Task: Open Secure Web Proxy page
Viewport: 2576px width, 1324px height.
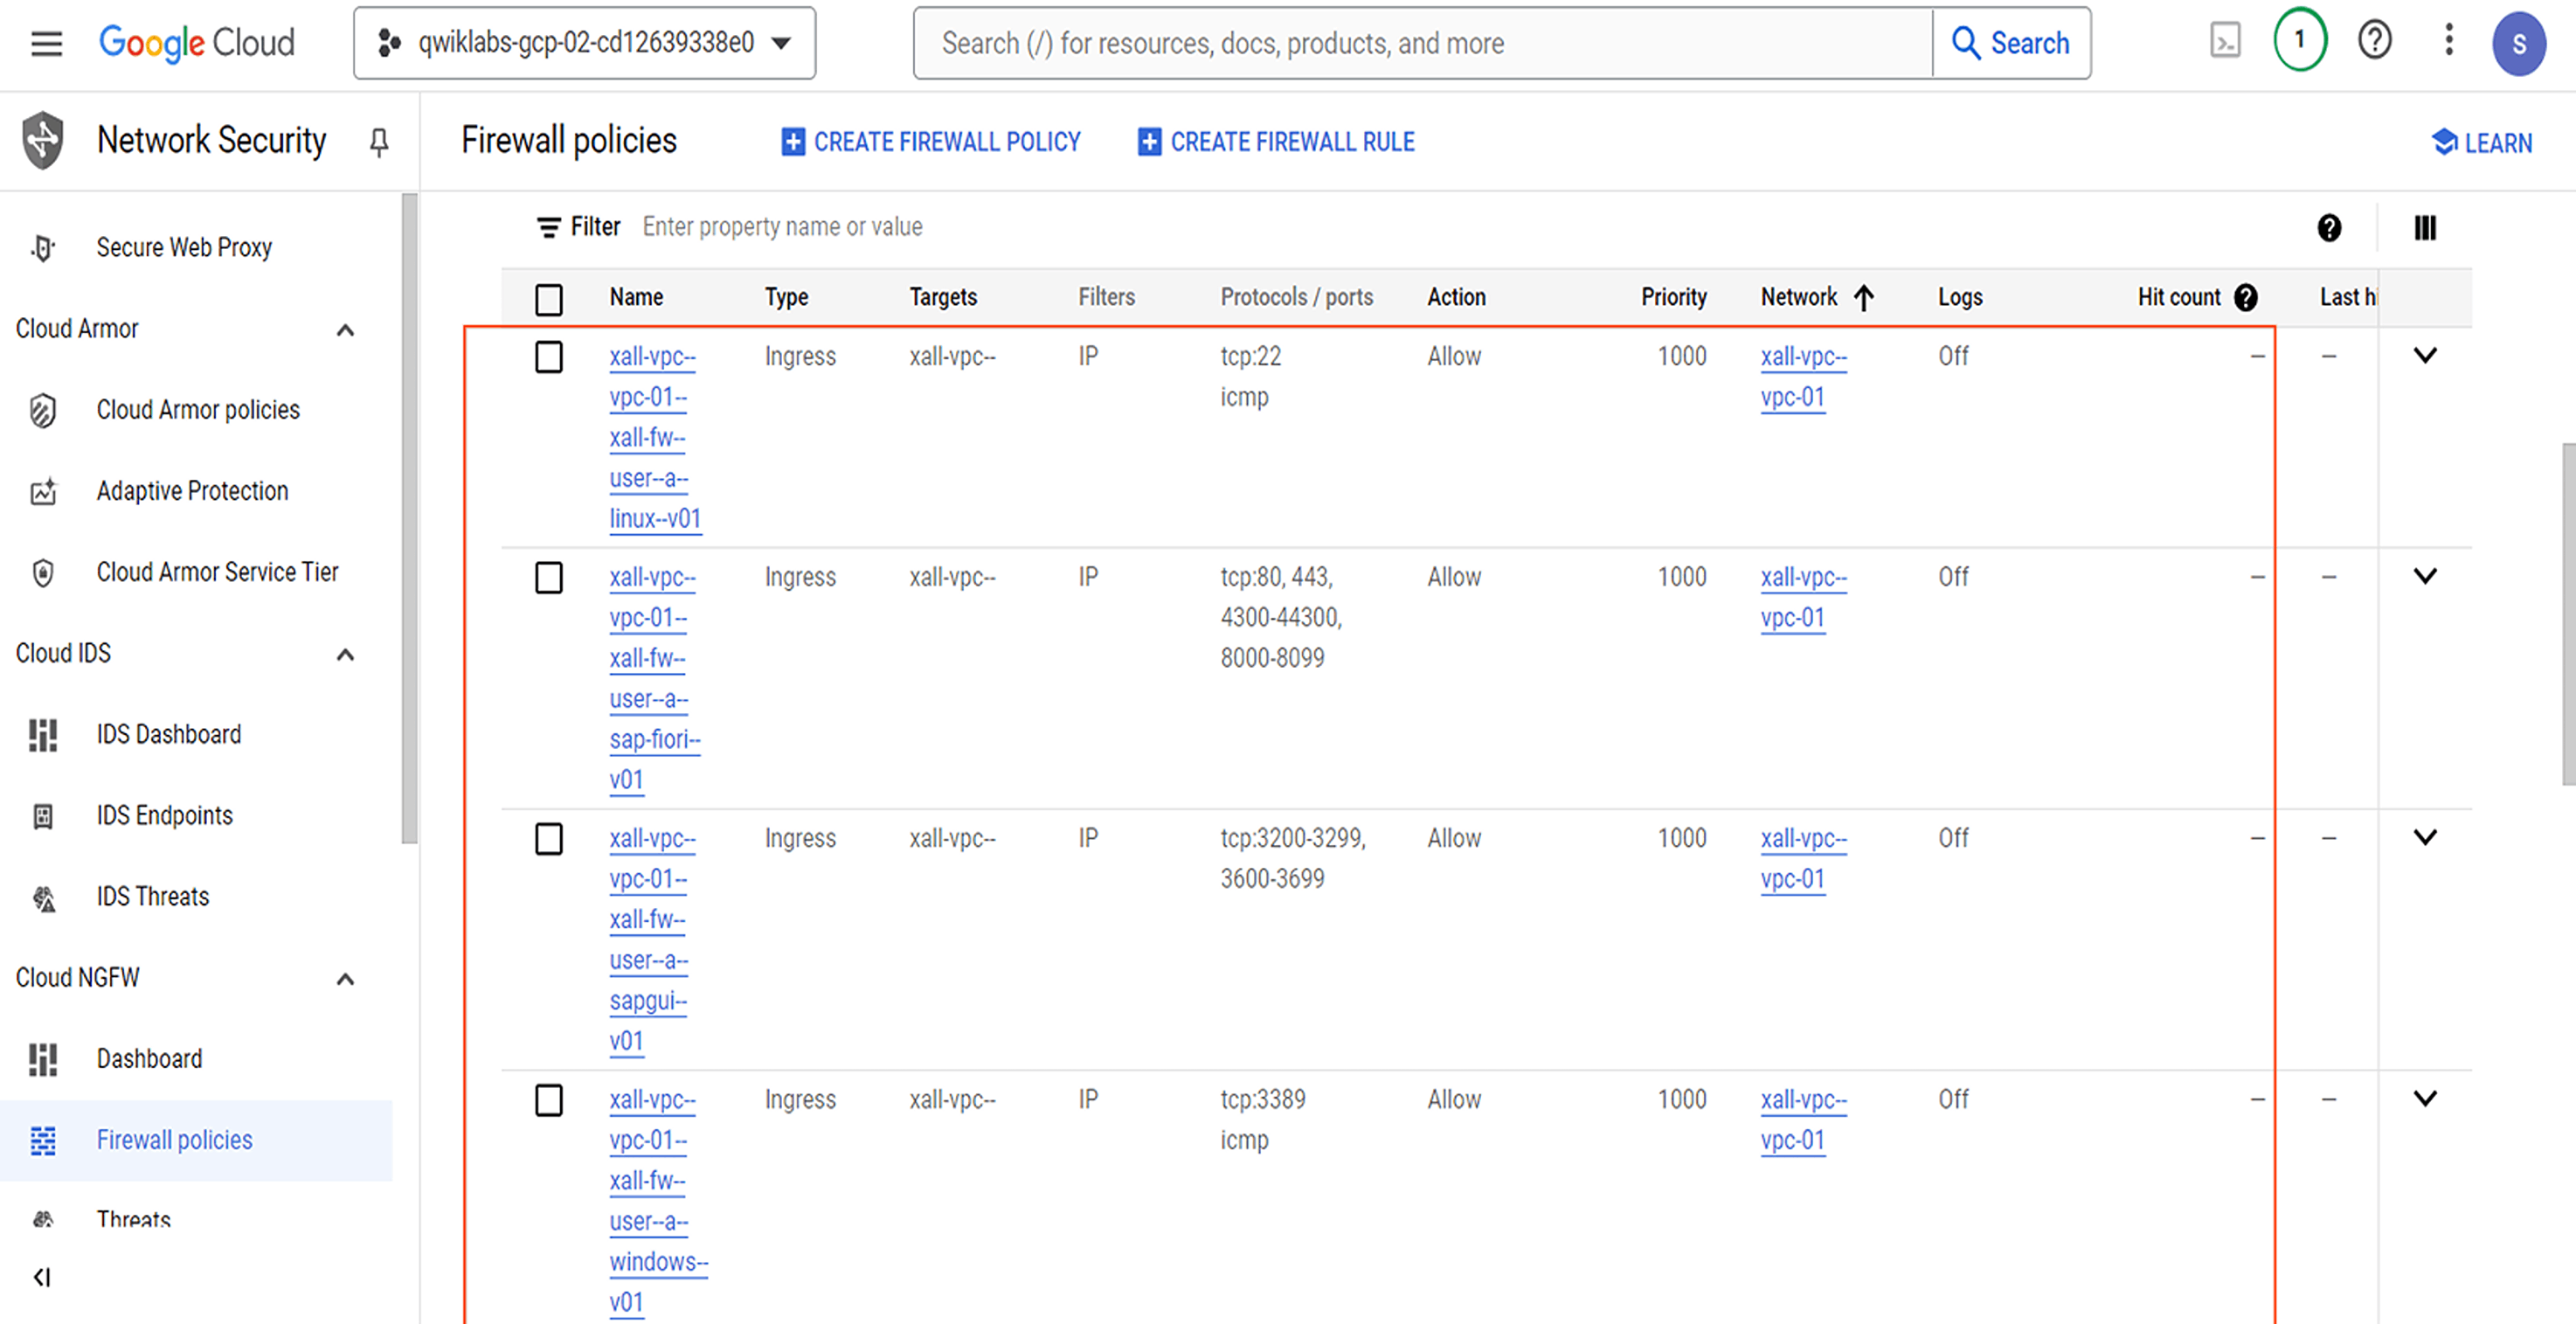Action: (184, 247)
